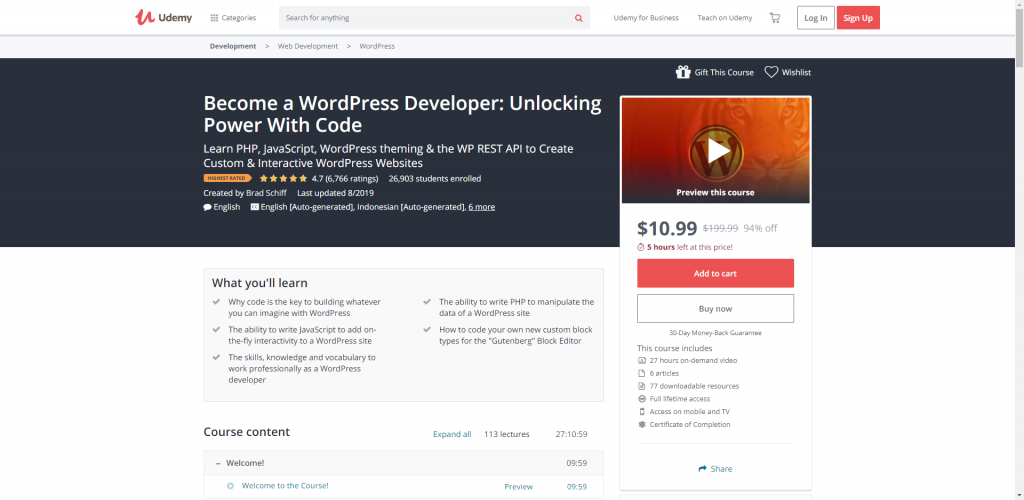The height and width of the screenshot is (500, 1024).
Task: Play the course preview video
Action: (716, 151)
